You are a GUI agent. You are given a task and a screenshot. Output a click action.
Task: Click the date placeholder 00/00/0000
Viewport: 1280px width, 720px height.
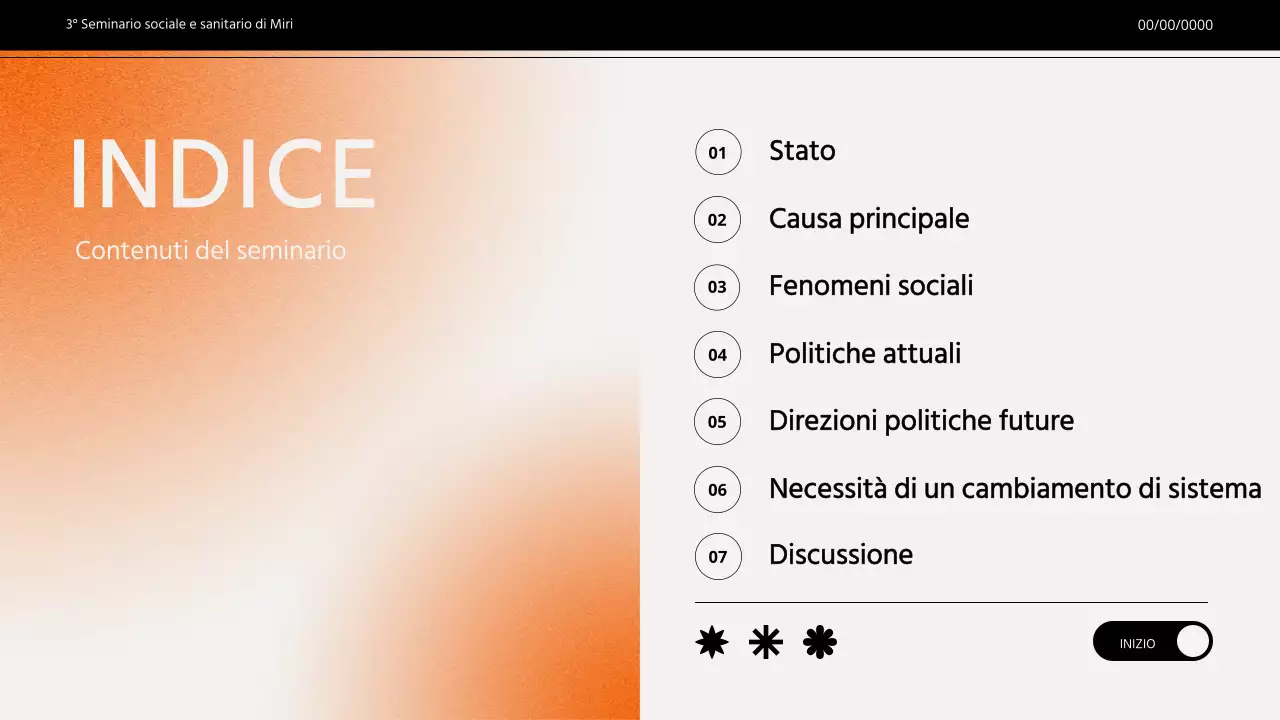[x=1174, y=25]
